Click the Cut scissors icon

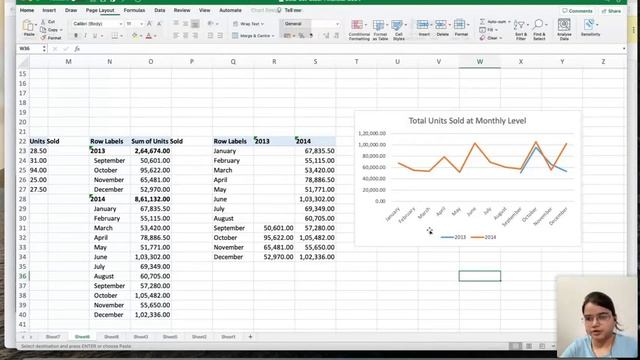click(x=43, y=22)
